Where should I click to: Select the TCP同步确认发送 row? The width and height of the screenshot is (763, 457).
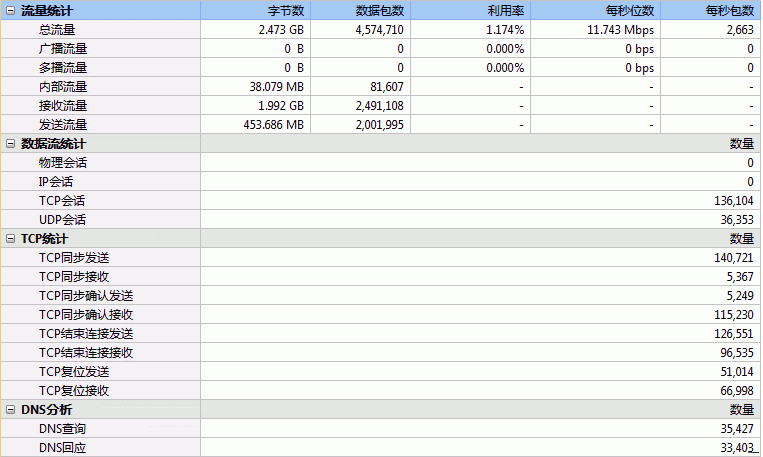381,295
